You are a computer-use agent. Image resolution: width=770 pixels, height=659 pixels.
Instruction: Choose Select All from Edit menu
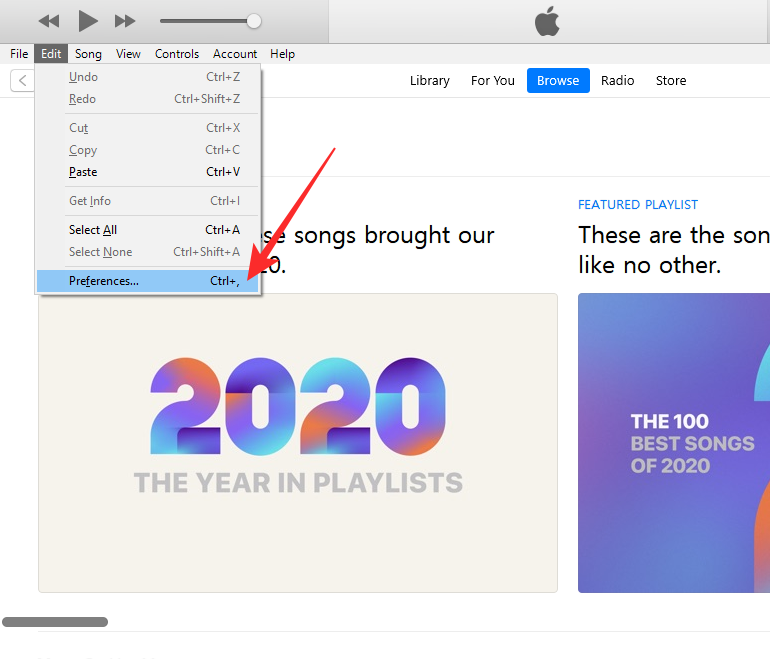click(93, 230)
